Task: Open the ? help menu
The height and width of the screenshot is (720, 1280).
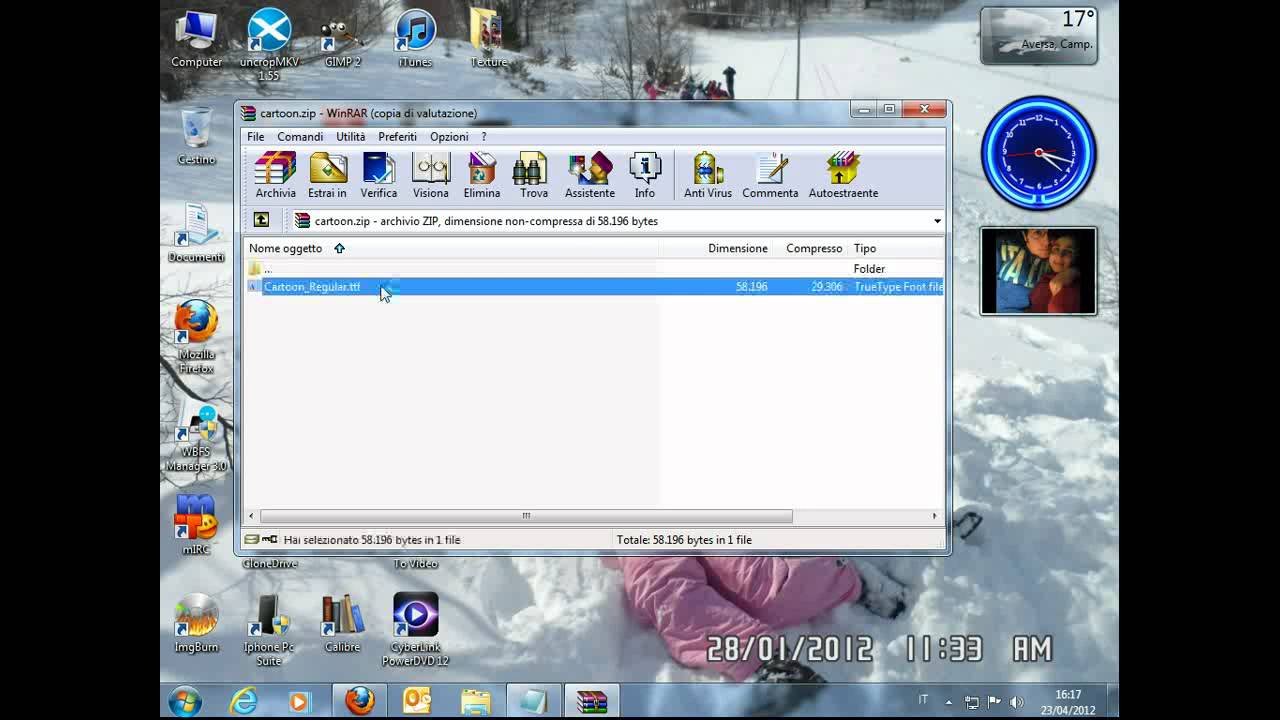Action: (484, 137)
